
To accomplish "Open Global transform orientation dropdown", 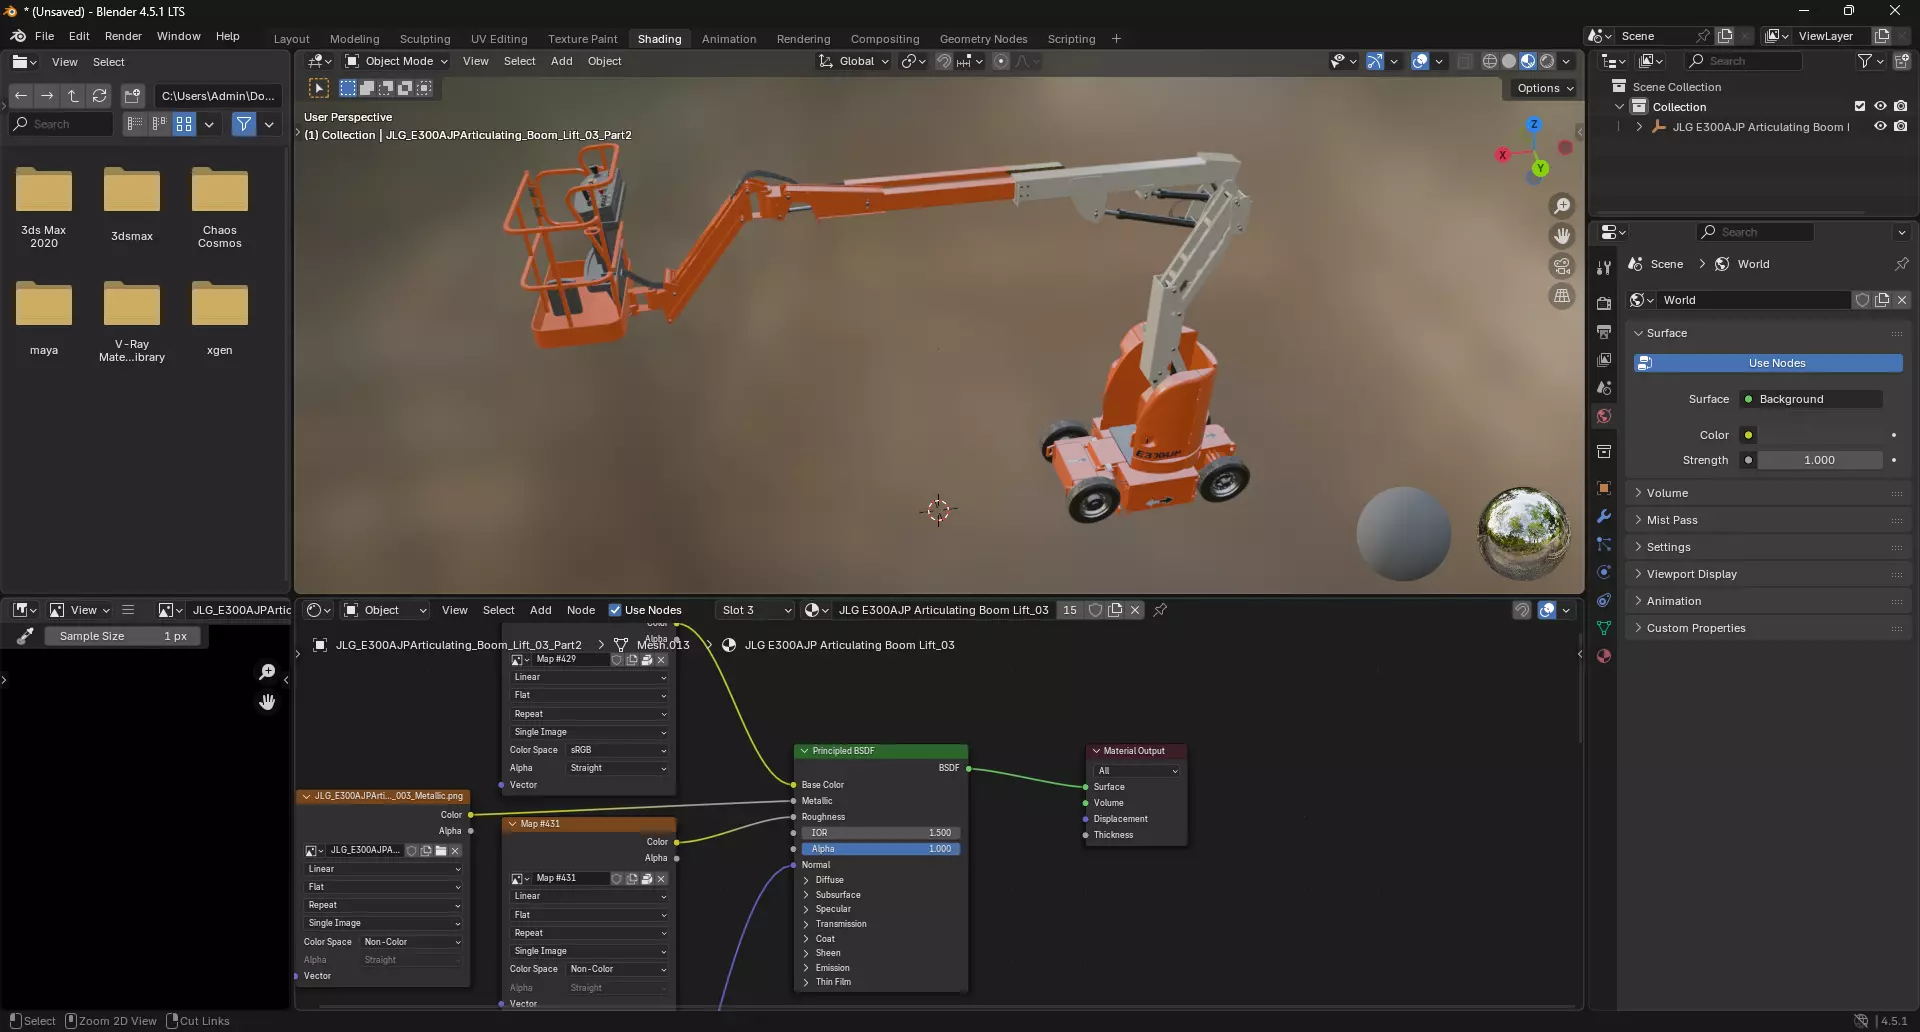I will pyautogui.click(x=854, y=61).
